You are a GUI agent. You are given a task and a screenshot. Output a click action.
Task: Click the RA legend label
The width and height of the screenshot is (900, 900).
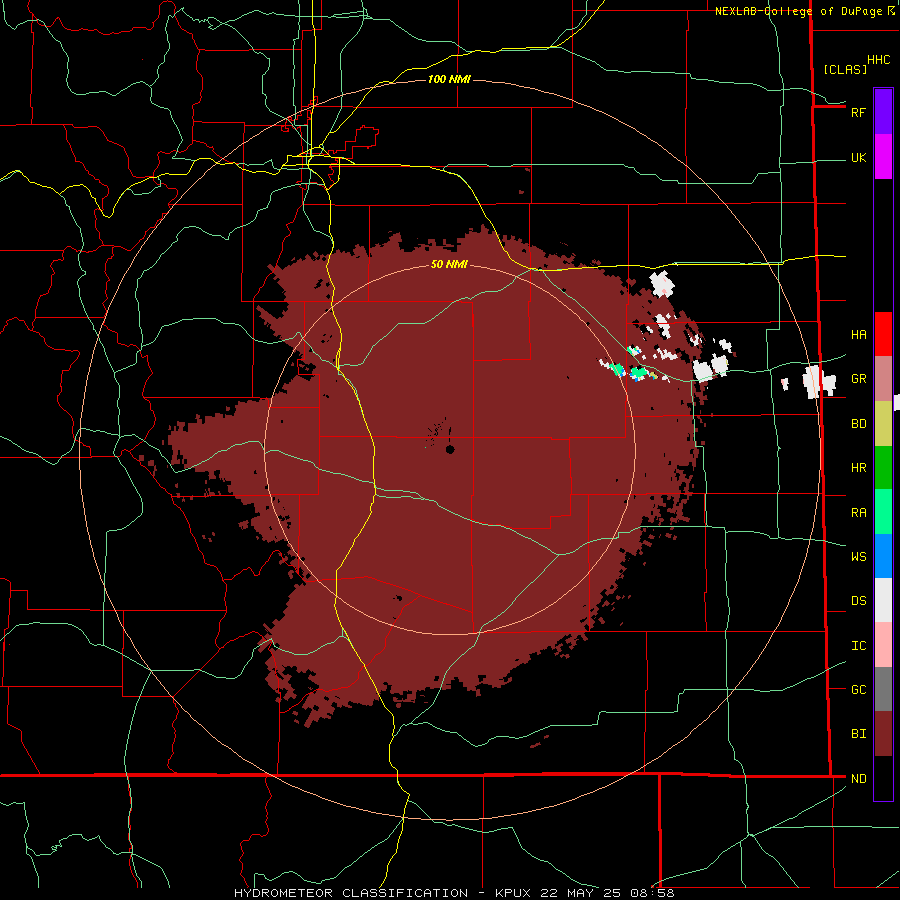coord(858,513)
